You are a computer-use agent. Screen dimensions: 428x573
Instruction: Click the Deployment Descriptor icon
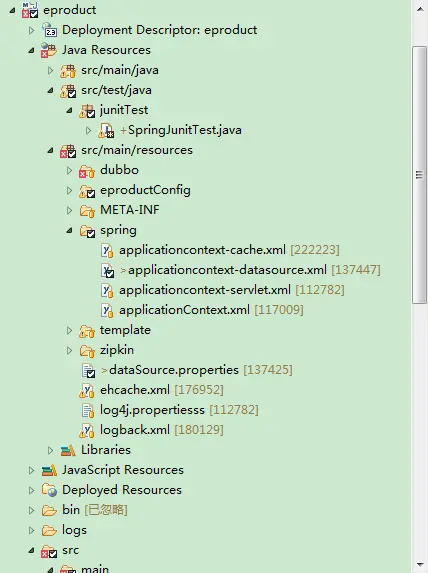(x=49, y=30)
